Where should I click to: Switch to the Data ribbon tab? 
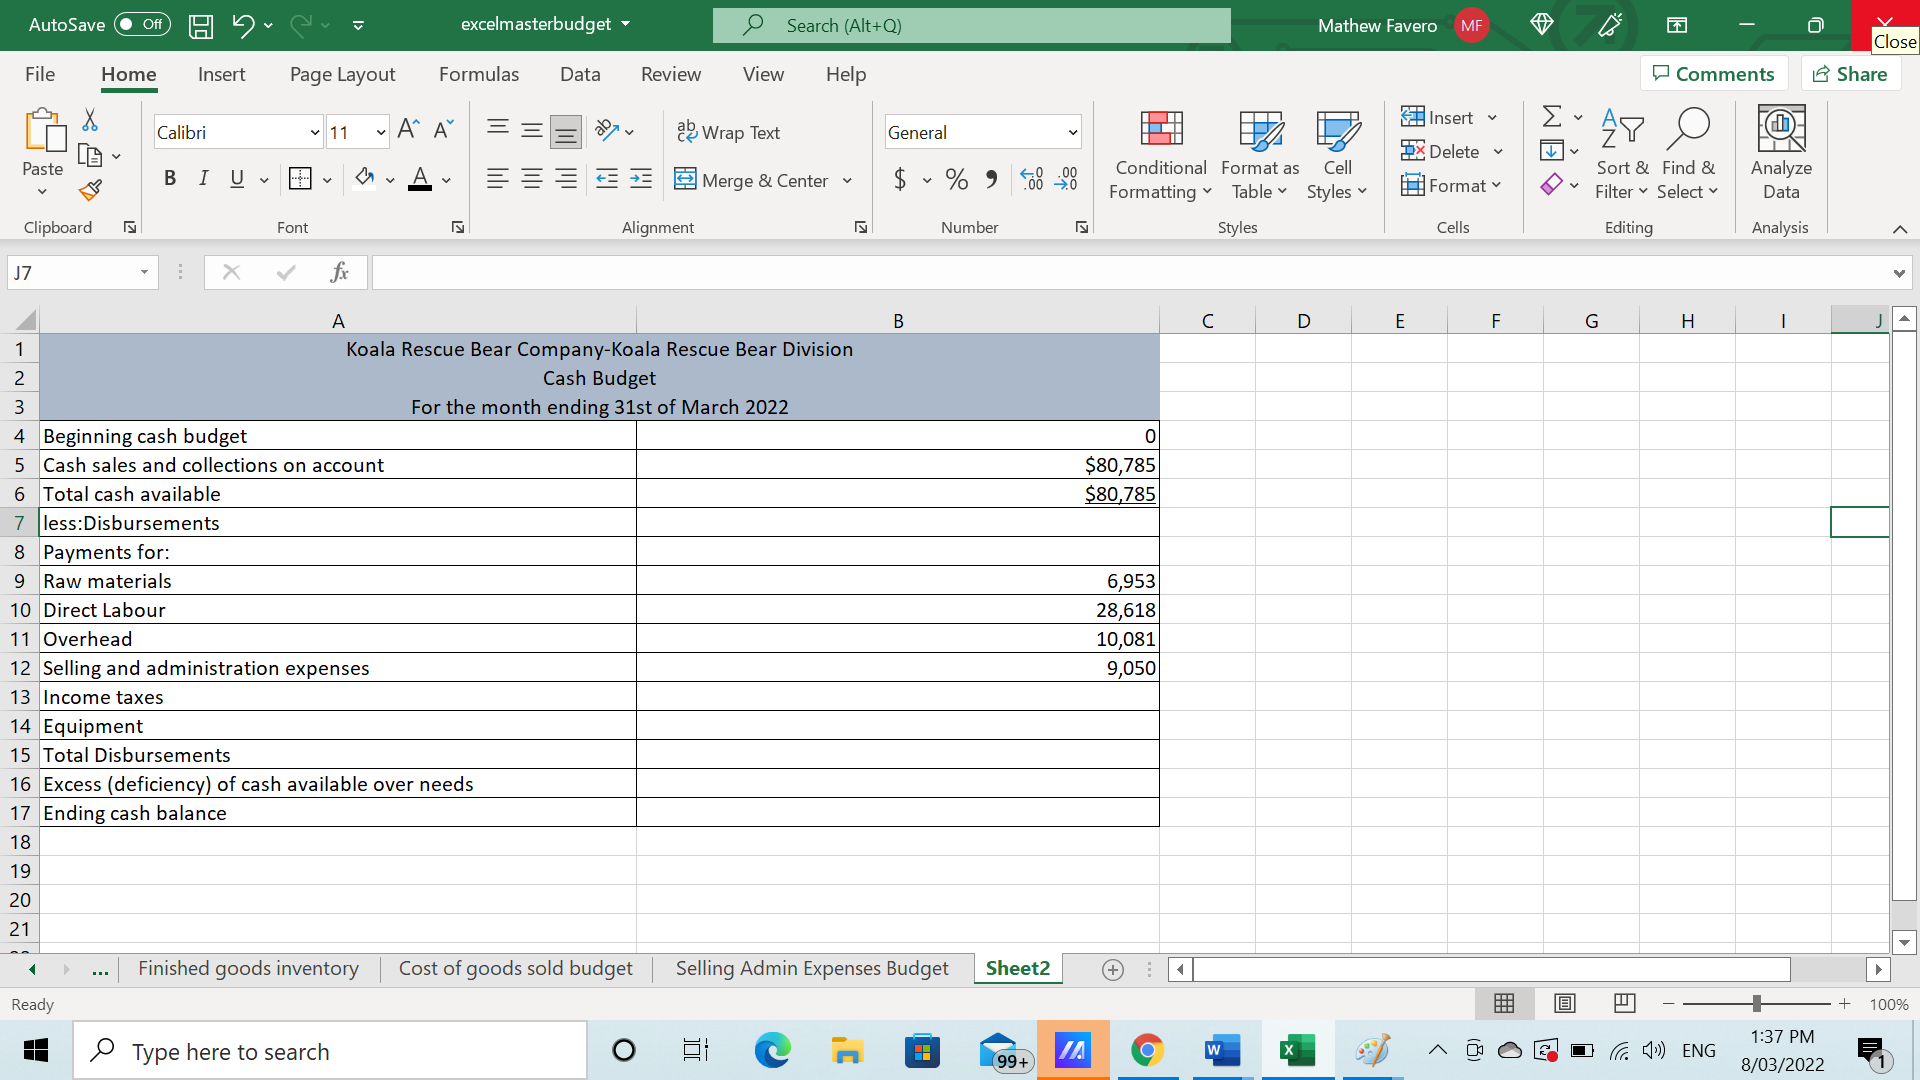tap(580, 74)
